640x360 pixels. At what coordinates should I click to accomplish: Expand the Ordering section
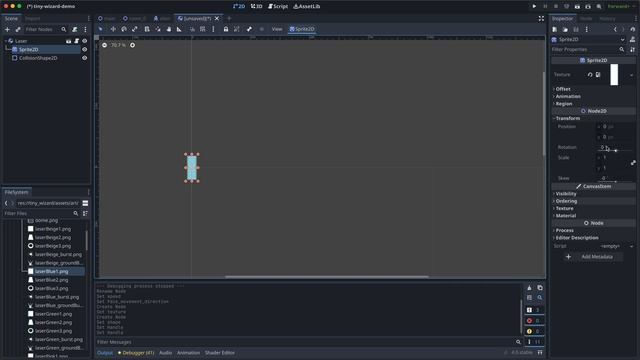565,201
